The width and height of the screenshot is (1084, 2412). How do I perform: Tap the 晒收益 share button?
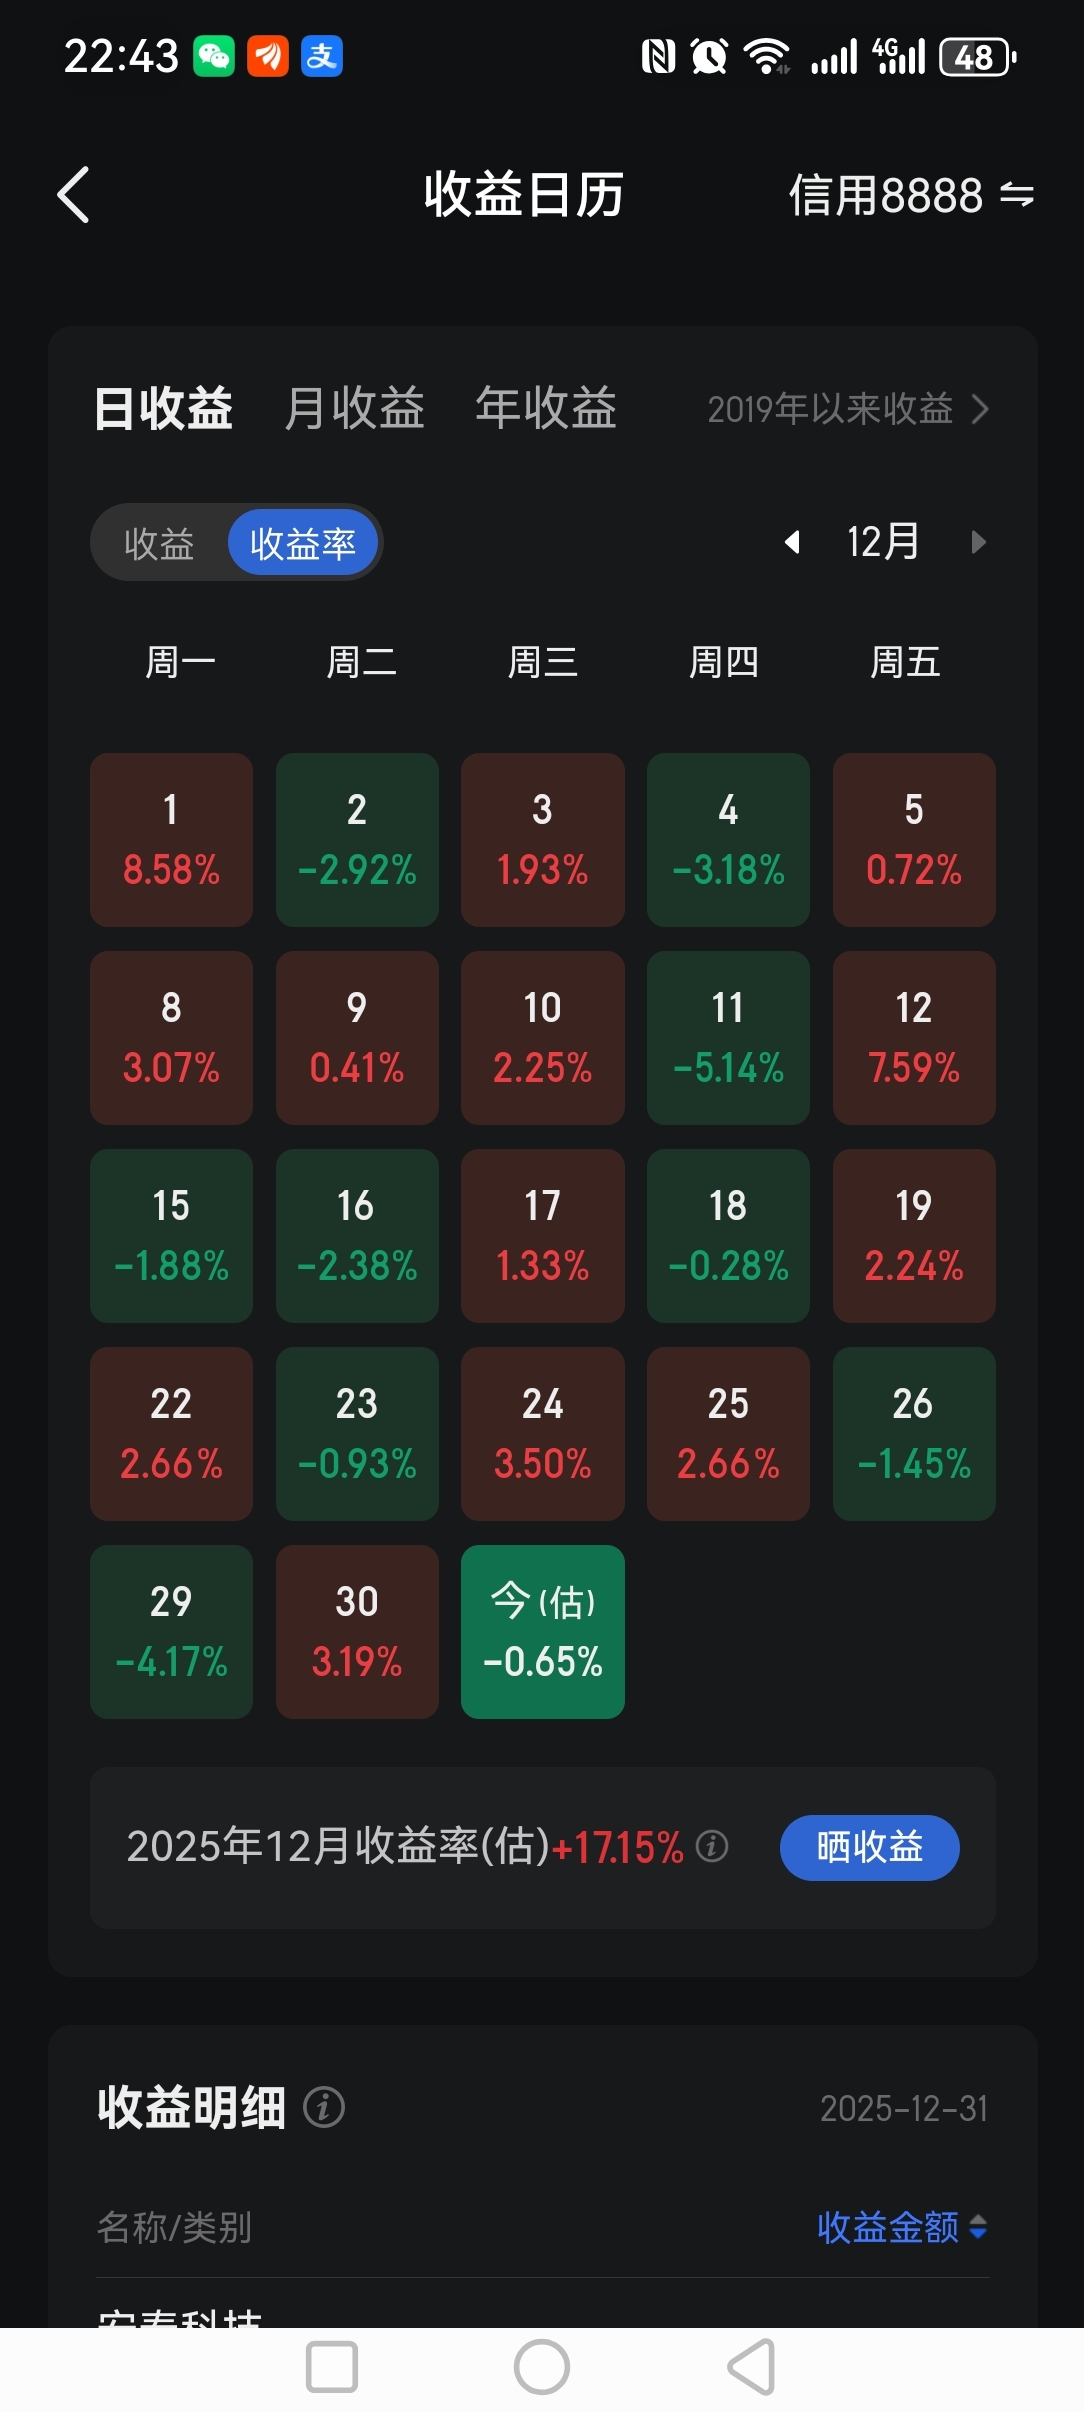[869, 1847]
